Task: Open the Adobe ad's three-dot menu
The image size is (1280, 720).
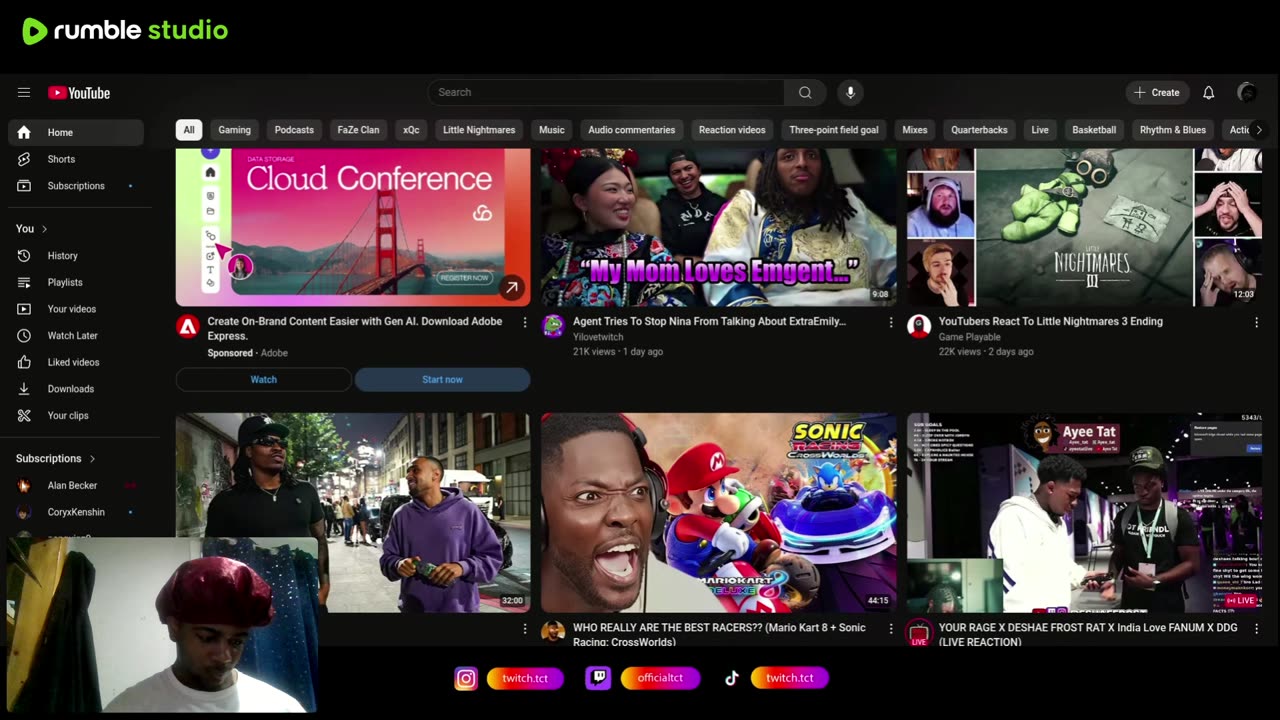Action: tap(525, 322)
